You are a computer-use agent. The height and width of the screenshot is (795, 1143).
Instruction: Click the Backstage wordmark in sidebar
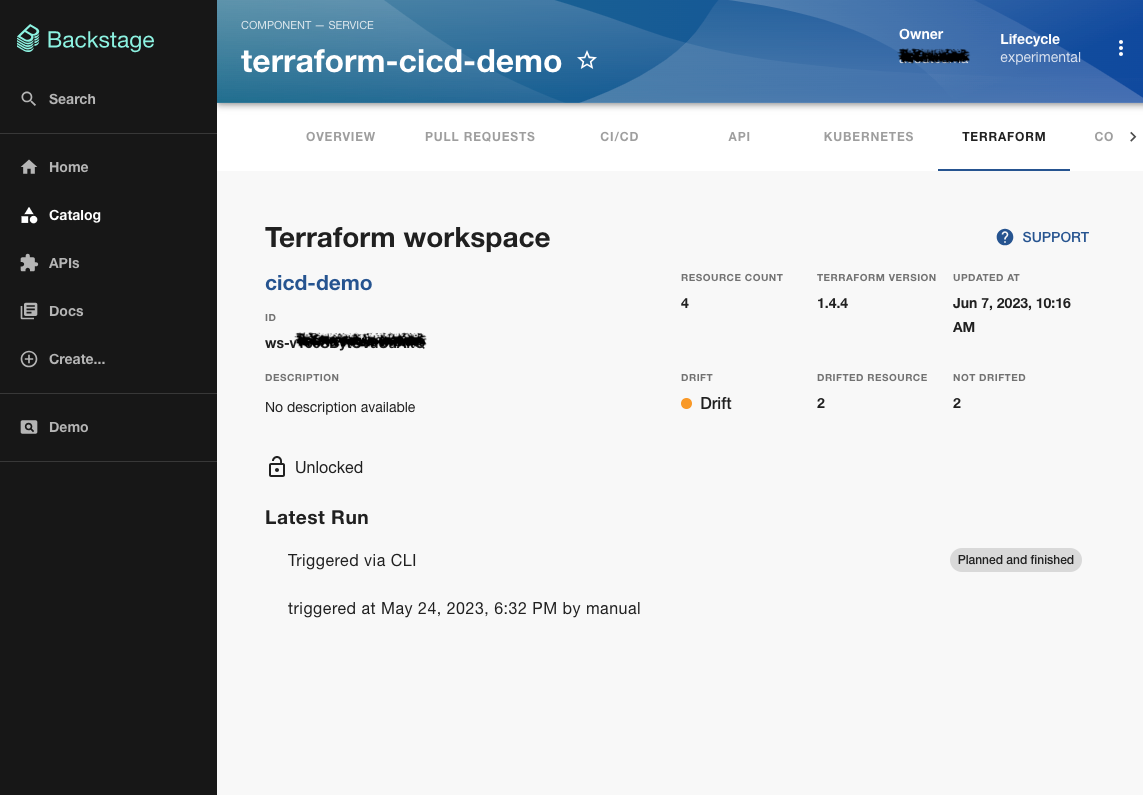coord(101,39)
